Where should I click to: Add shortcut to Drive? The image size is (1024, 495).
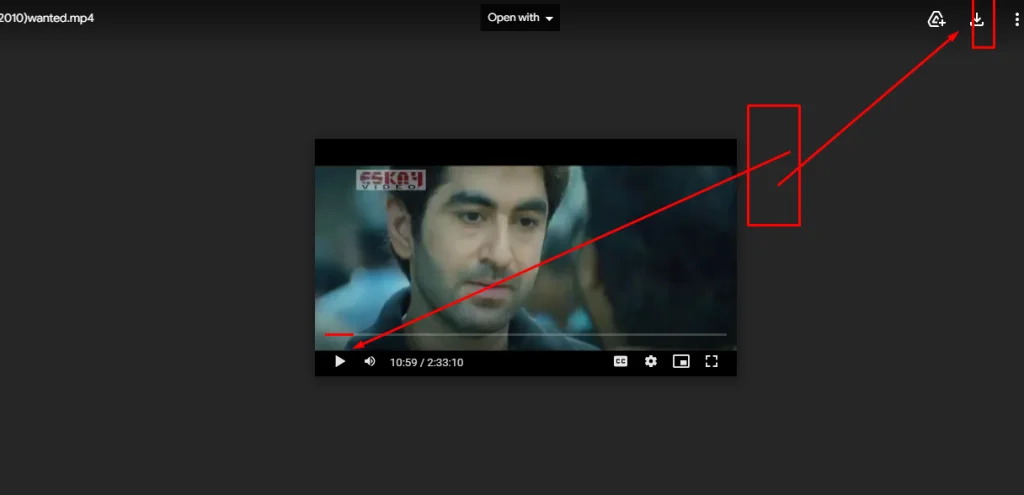(x=936, y=20)
